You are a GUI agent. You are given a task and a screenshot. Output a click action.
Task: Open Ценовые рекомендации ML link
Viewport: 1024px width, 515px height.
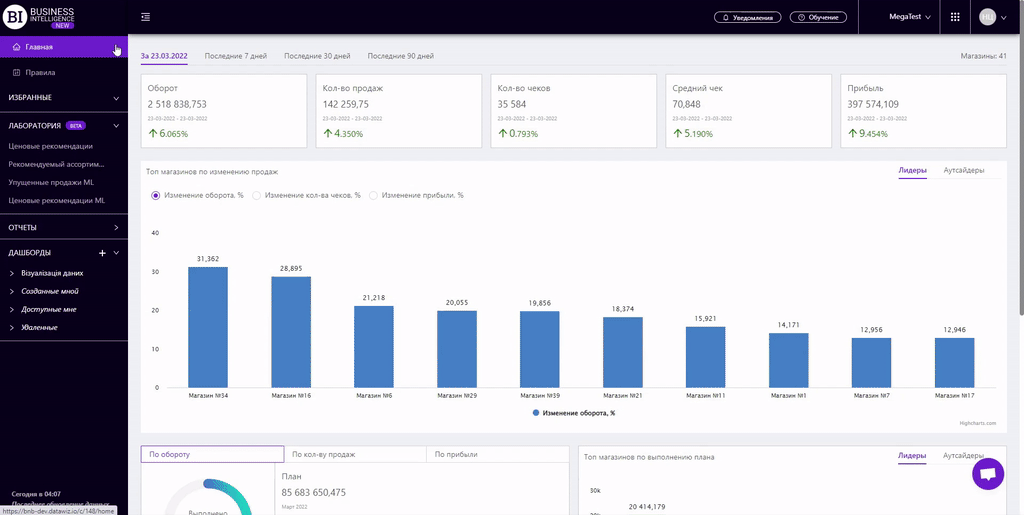tap(56, 200)
